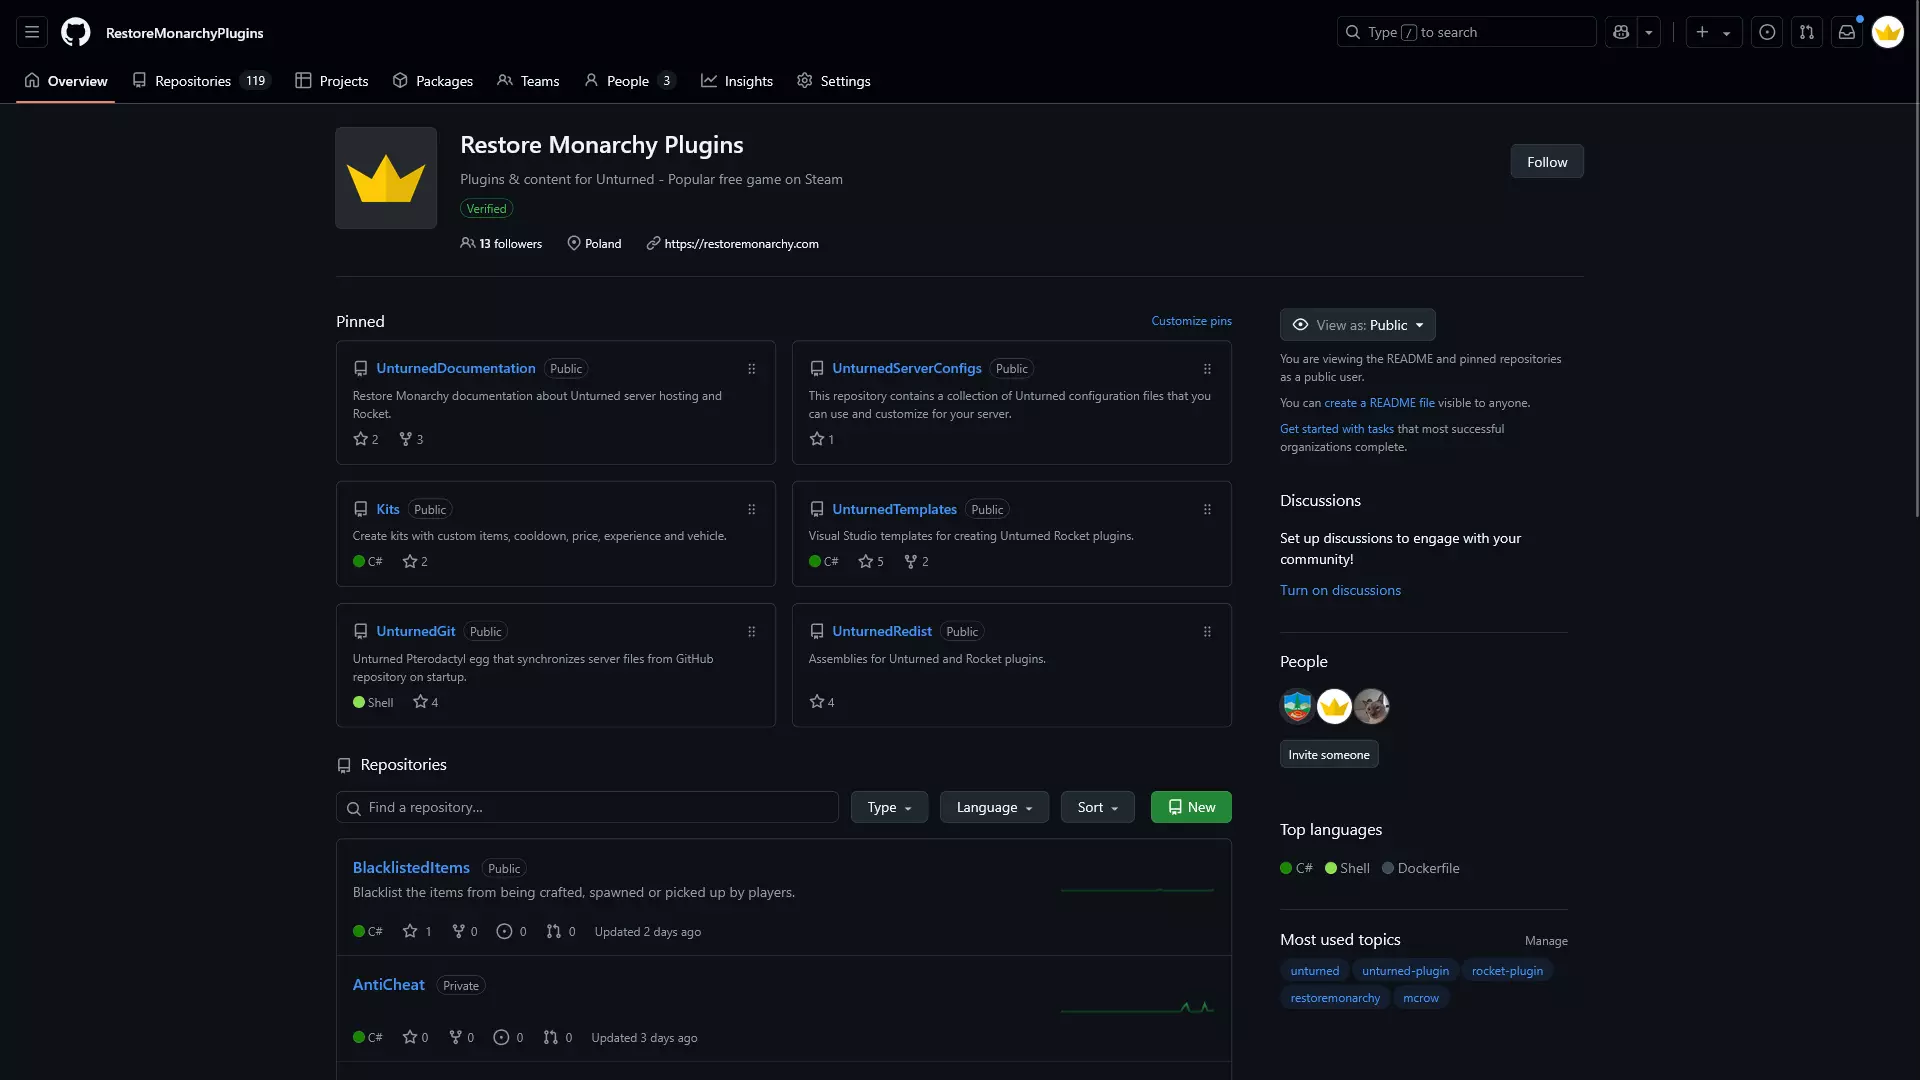Open the AntiCheat repository
1921x1080 pixels.
[x=389, y=985]
